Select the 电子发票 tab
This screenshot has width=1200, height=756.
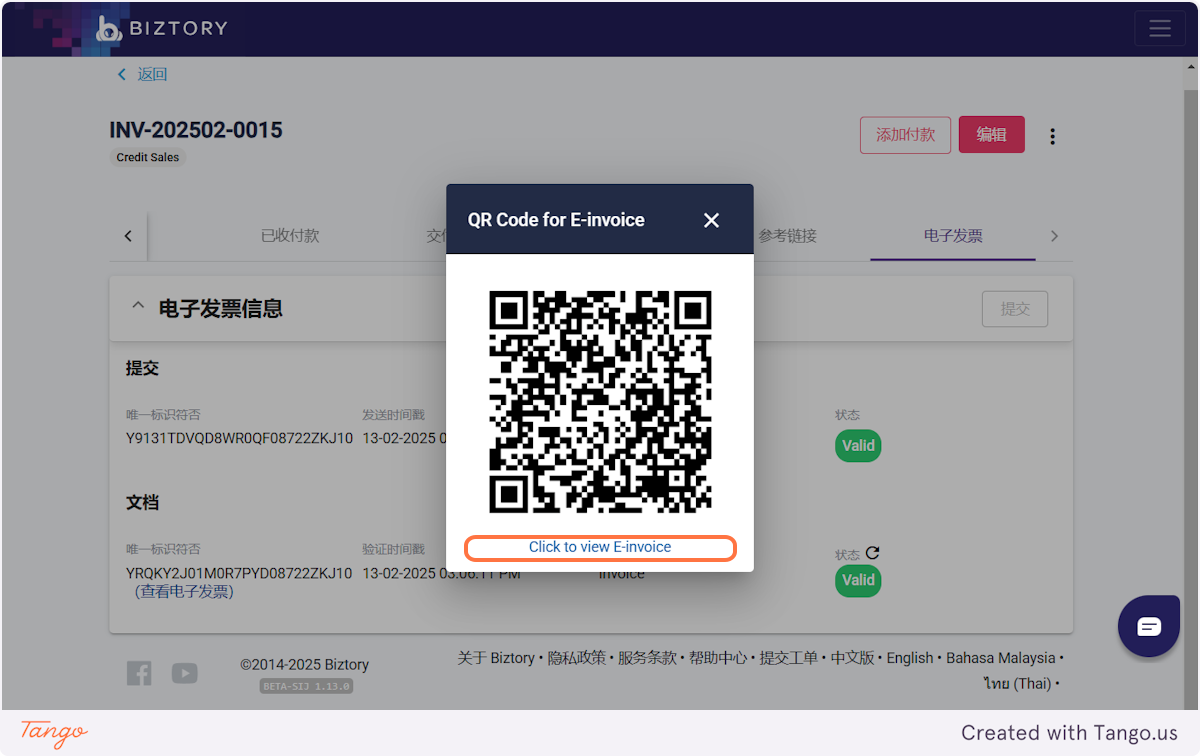coord(953,236)
